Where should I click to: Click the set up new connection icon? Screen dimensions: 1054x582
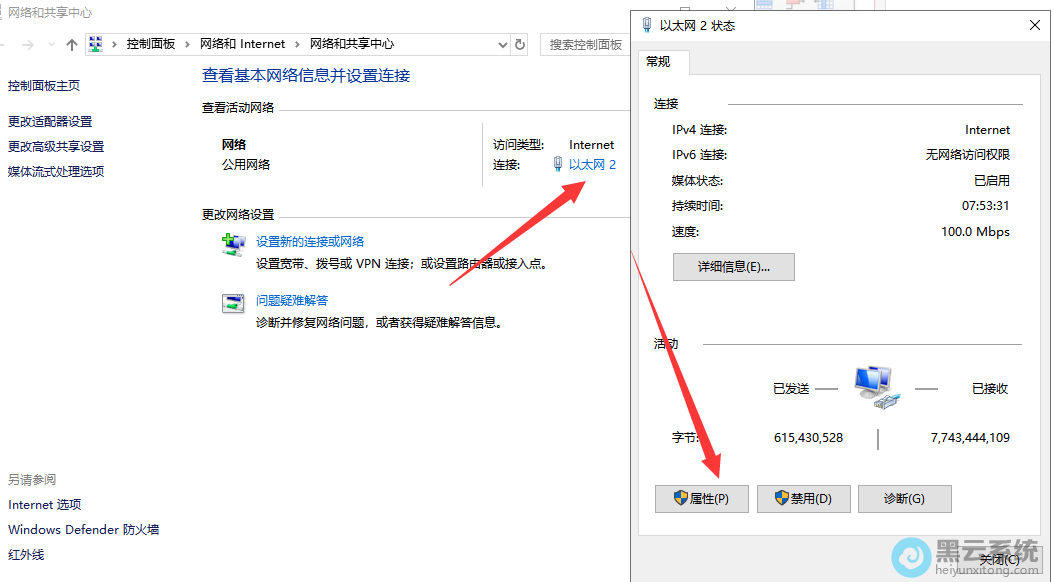tap(233, 245)
